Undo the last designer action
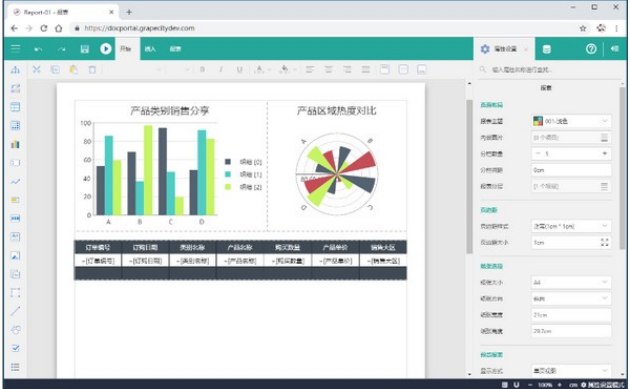 pos(38,49)
